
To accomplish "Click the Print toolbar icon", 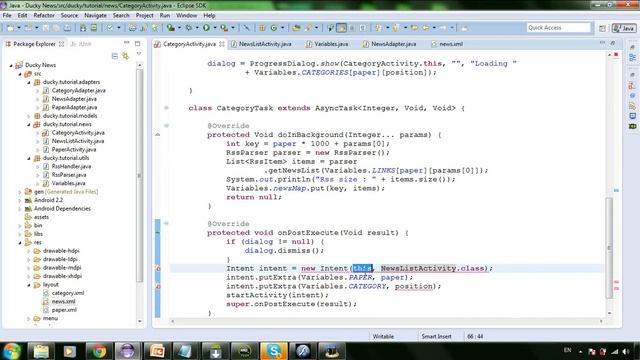I will [67, 28].
